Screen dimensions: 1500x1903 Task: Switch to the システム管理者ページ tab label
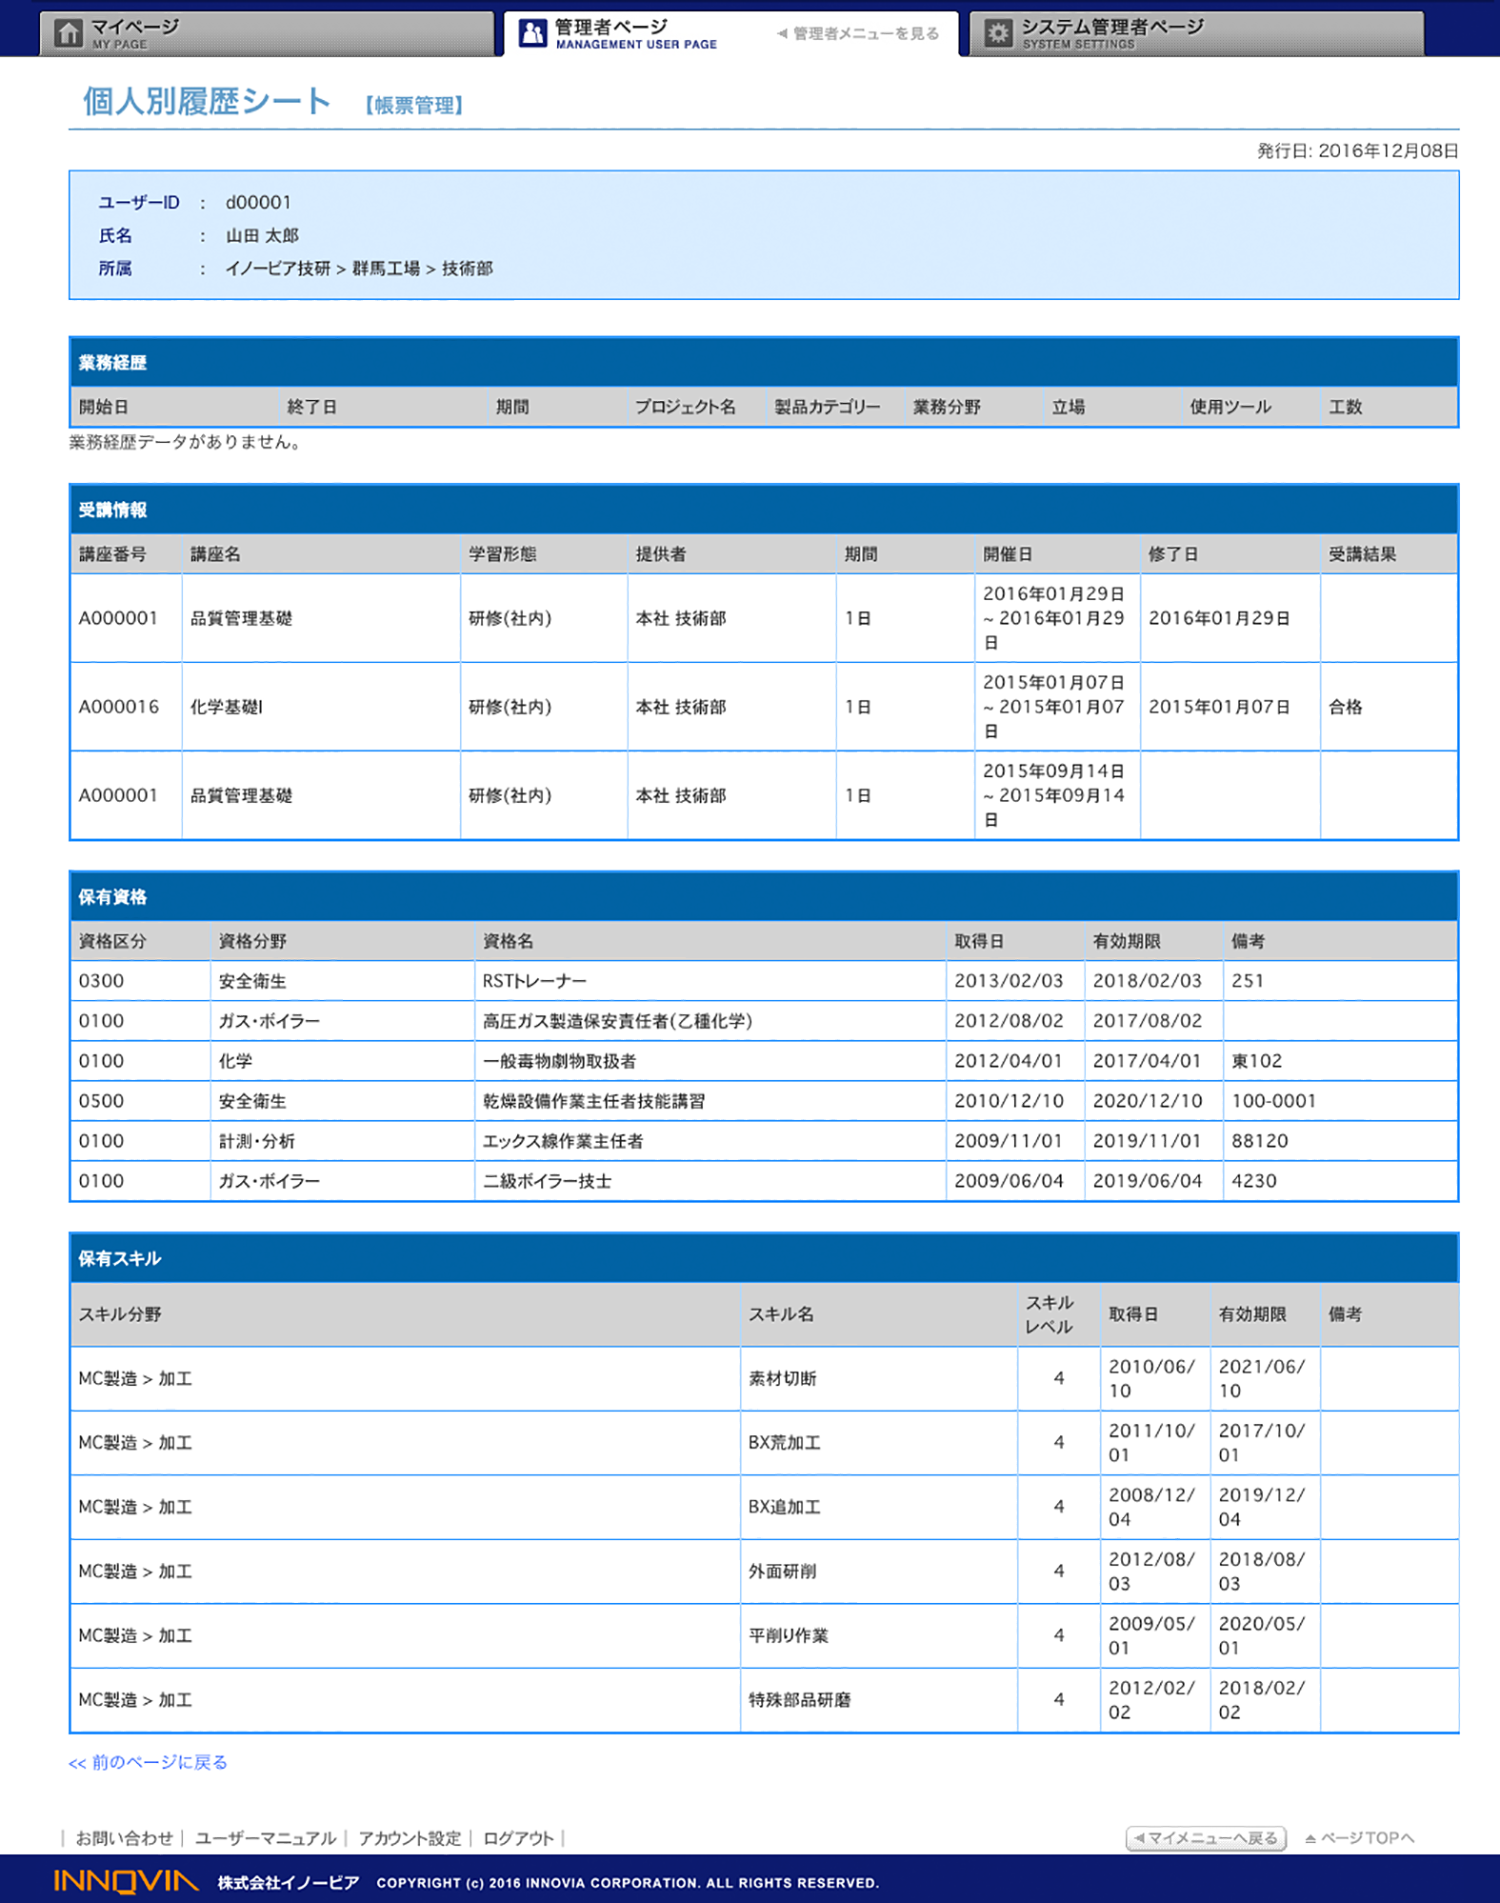point(1111,27)
